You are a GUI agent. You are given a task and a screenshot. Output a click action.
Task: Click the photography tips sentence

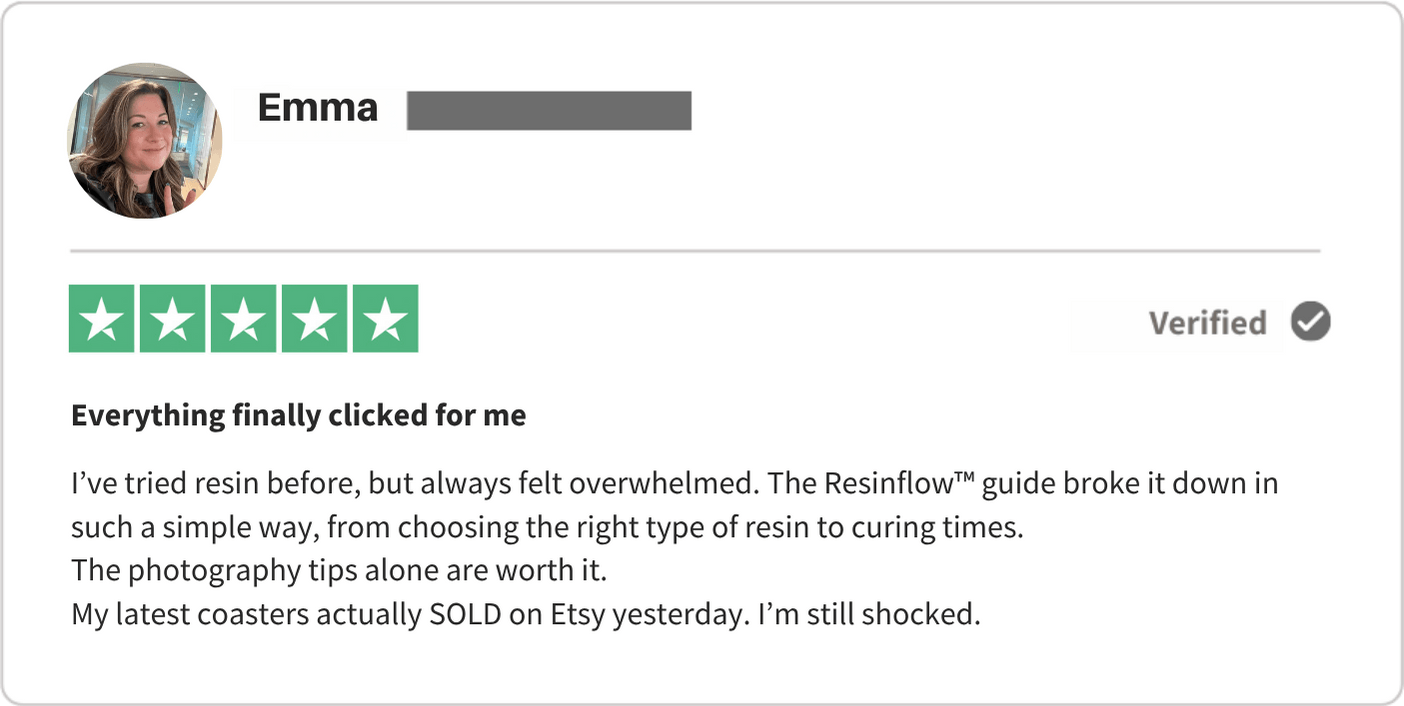339,571
